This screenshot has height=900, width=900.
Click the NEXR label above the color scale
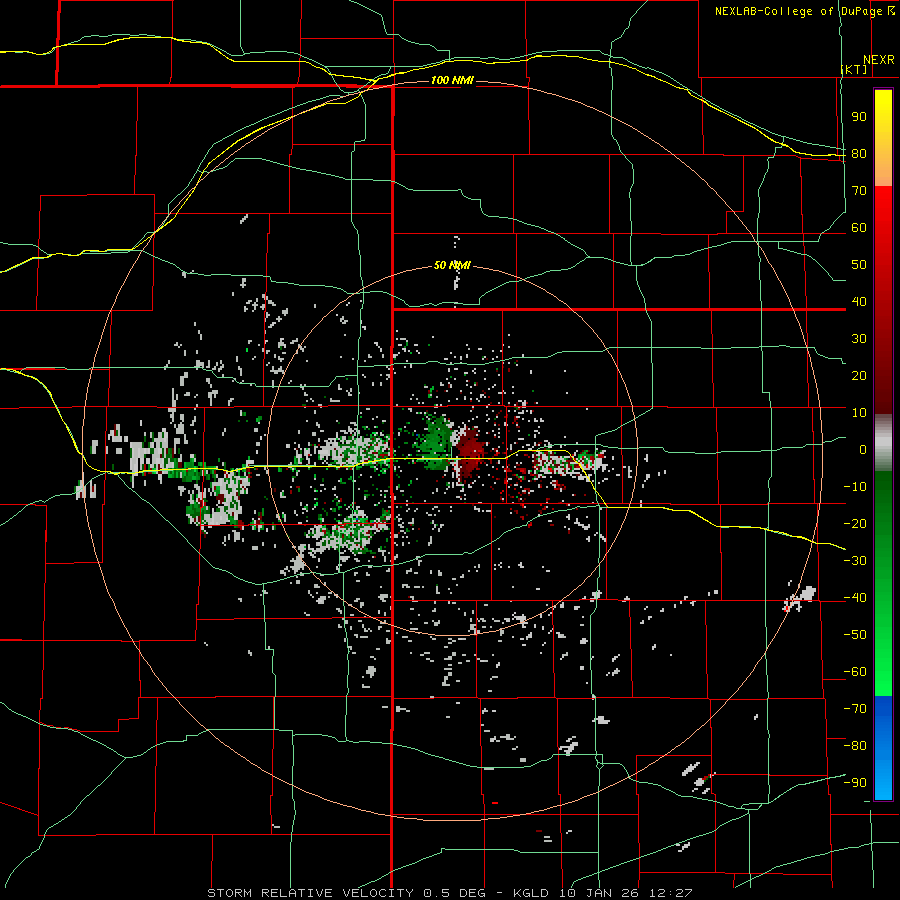[878, 60]
